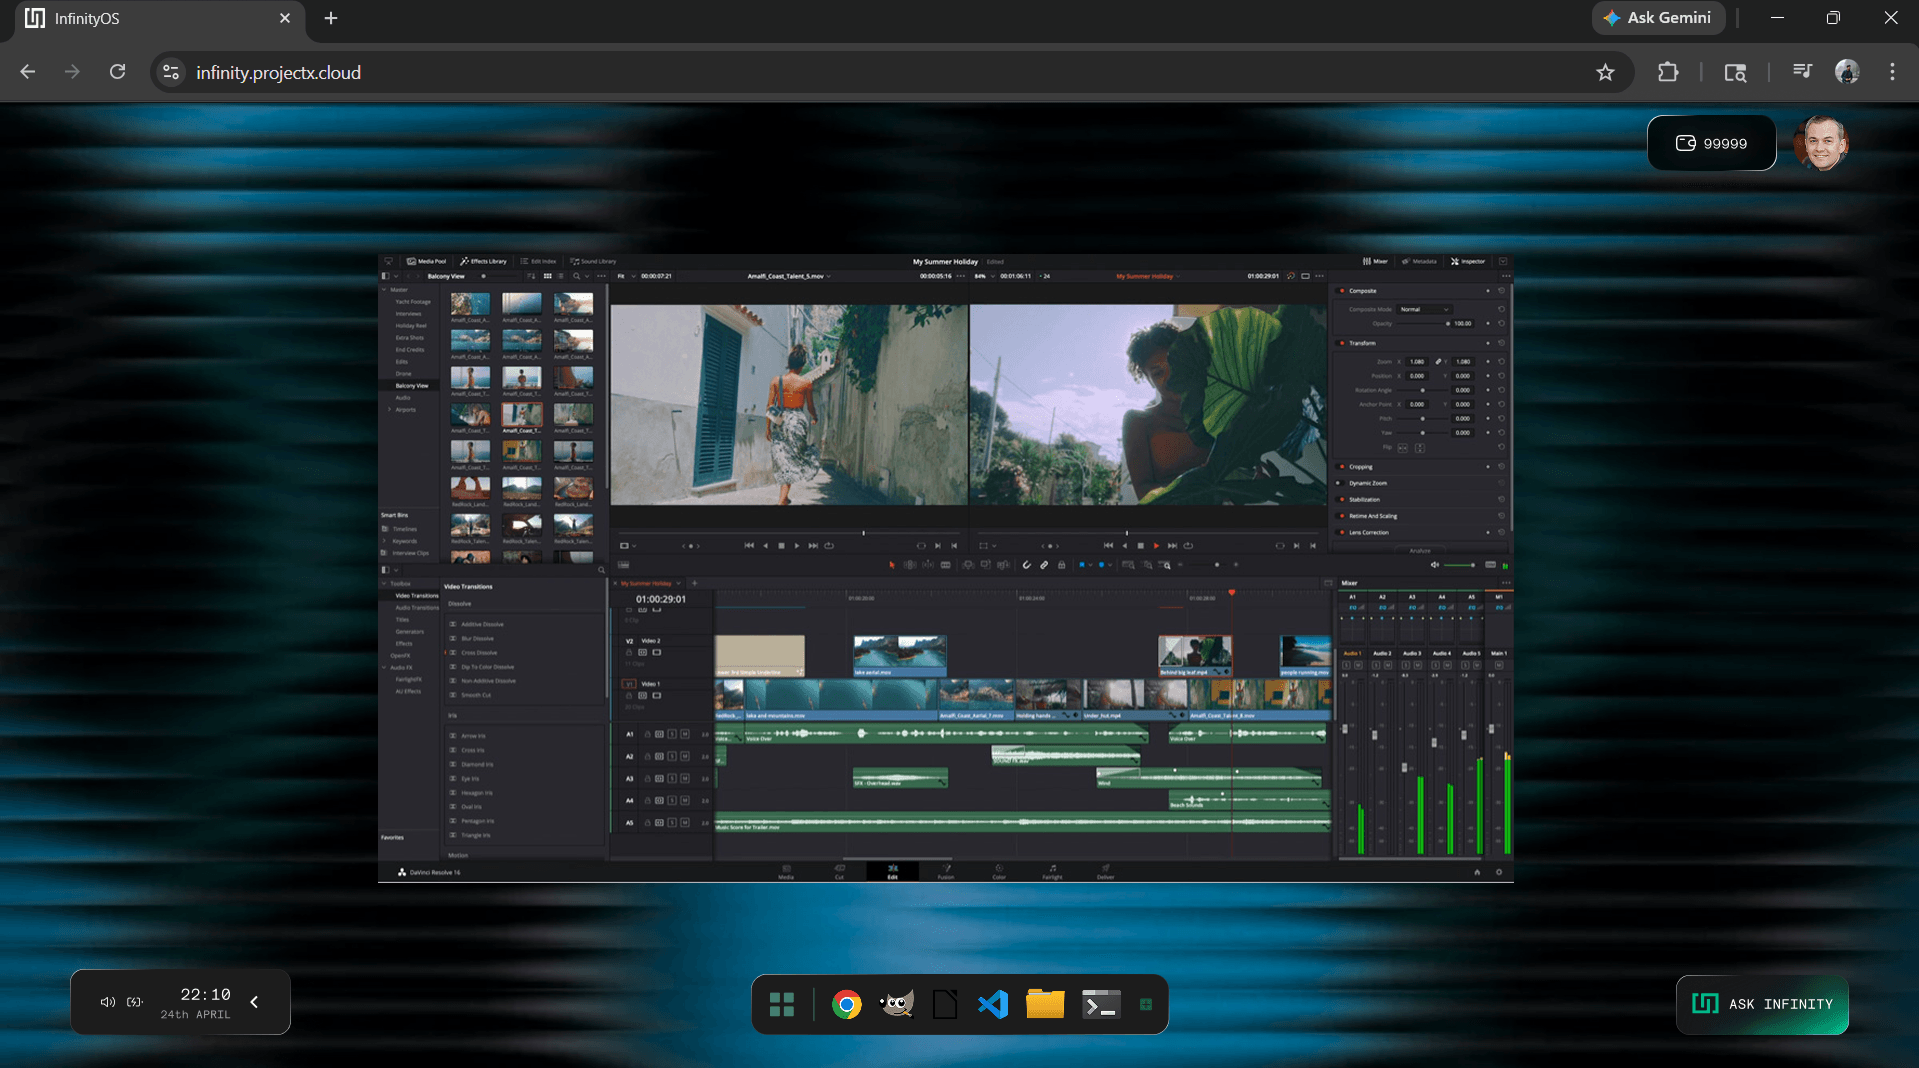Collapse the Master bin tree
1919x1068 pixels.
384,290
